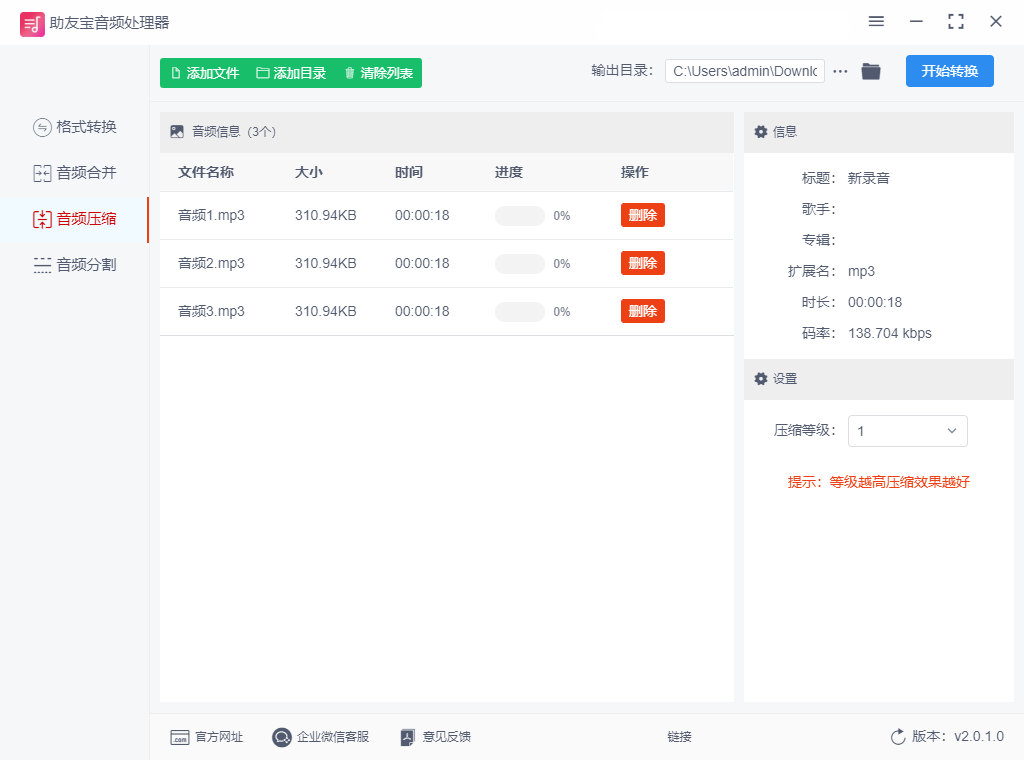The width and height of the screenshot is (1024, 760).
Task: Click the progress bar of 音频1.mp3
Action: point(519,215)
